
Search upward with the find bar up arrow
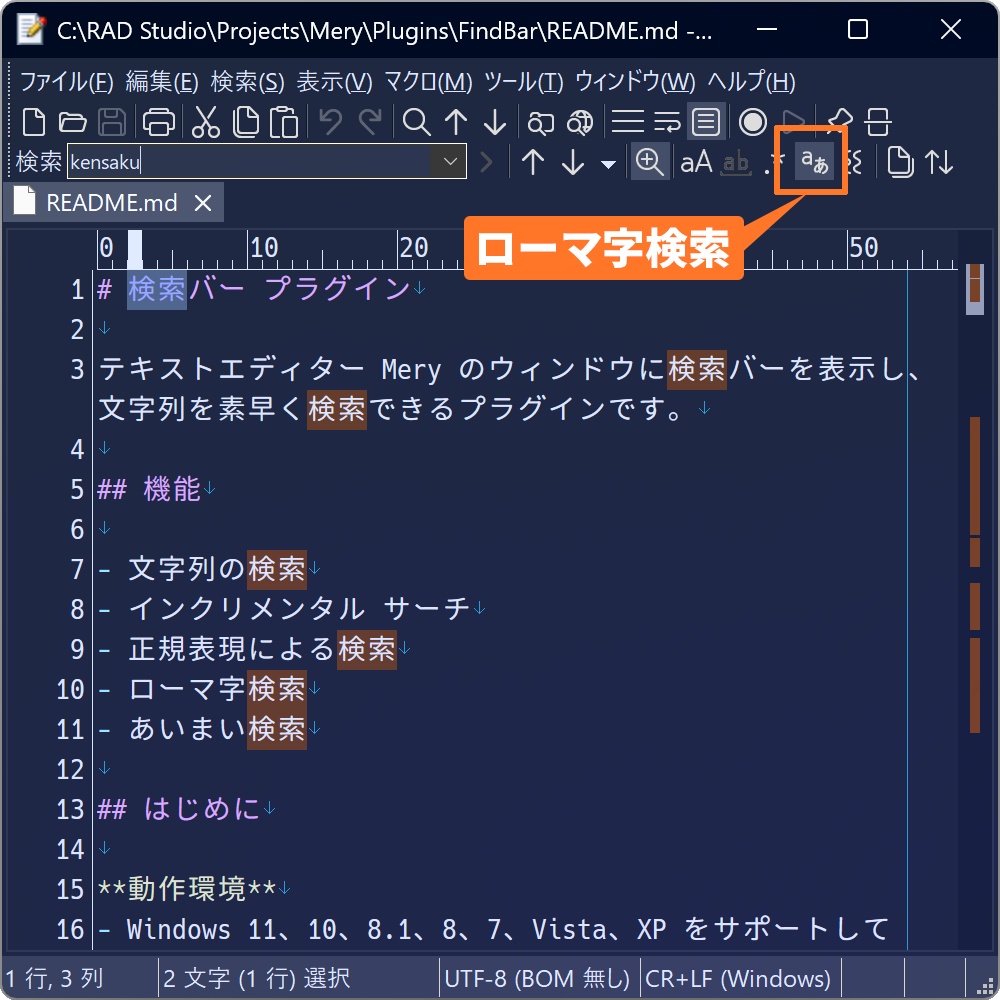(533, 162)
